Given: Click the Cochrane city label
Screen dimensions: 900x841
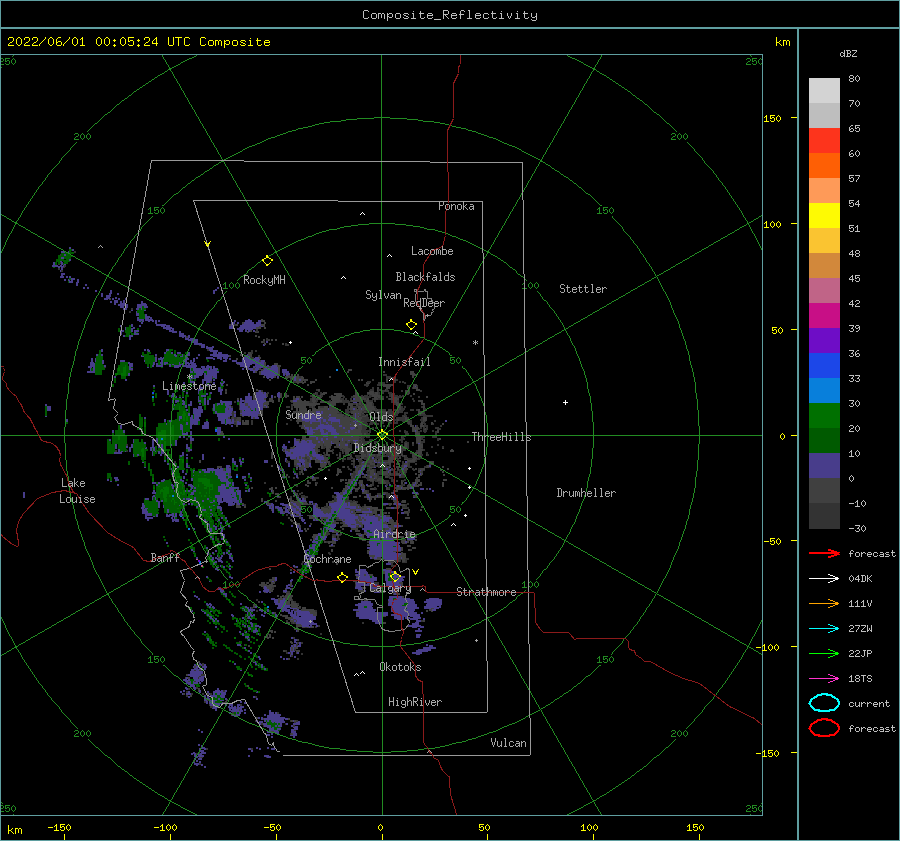Looking at the screenshot, I should [327, 559].
